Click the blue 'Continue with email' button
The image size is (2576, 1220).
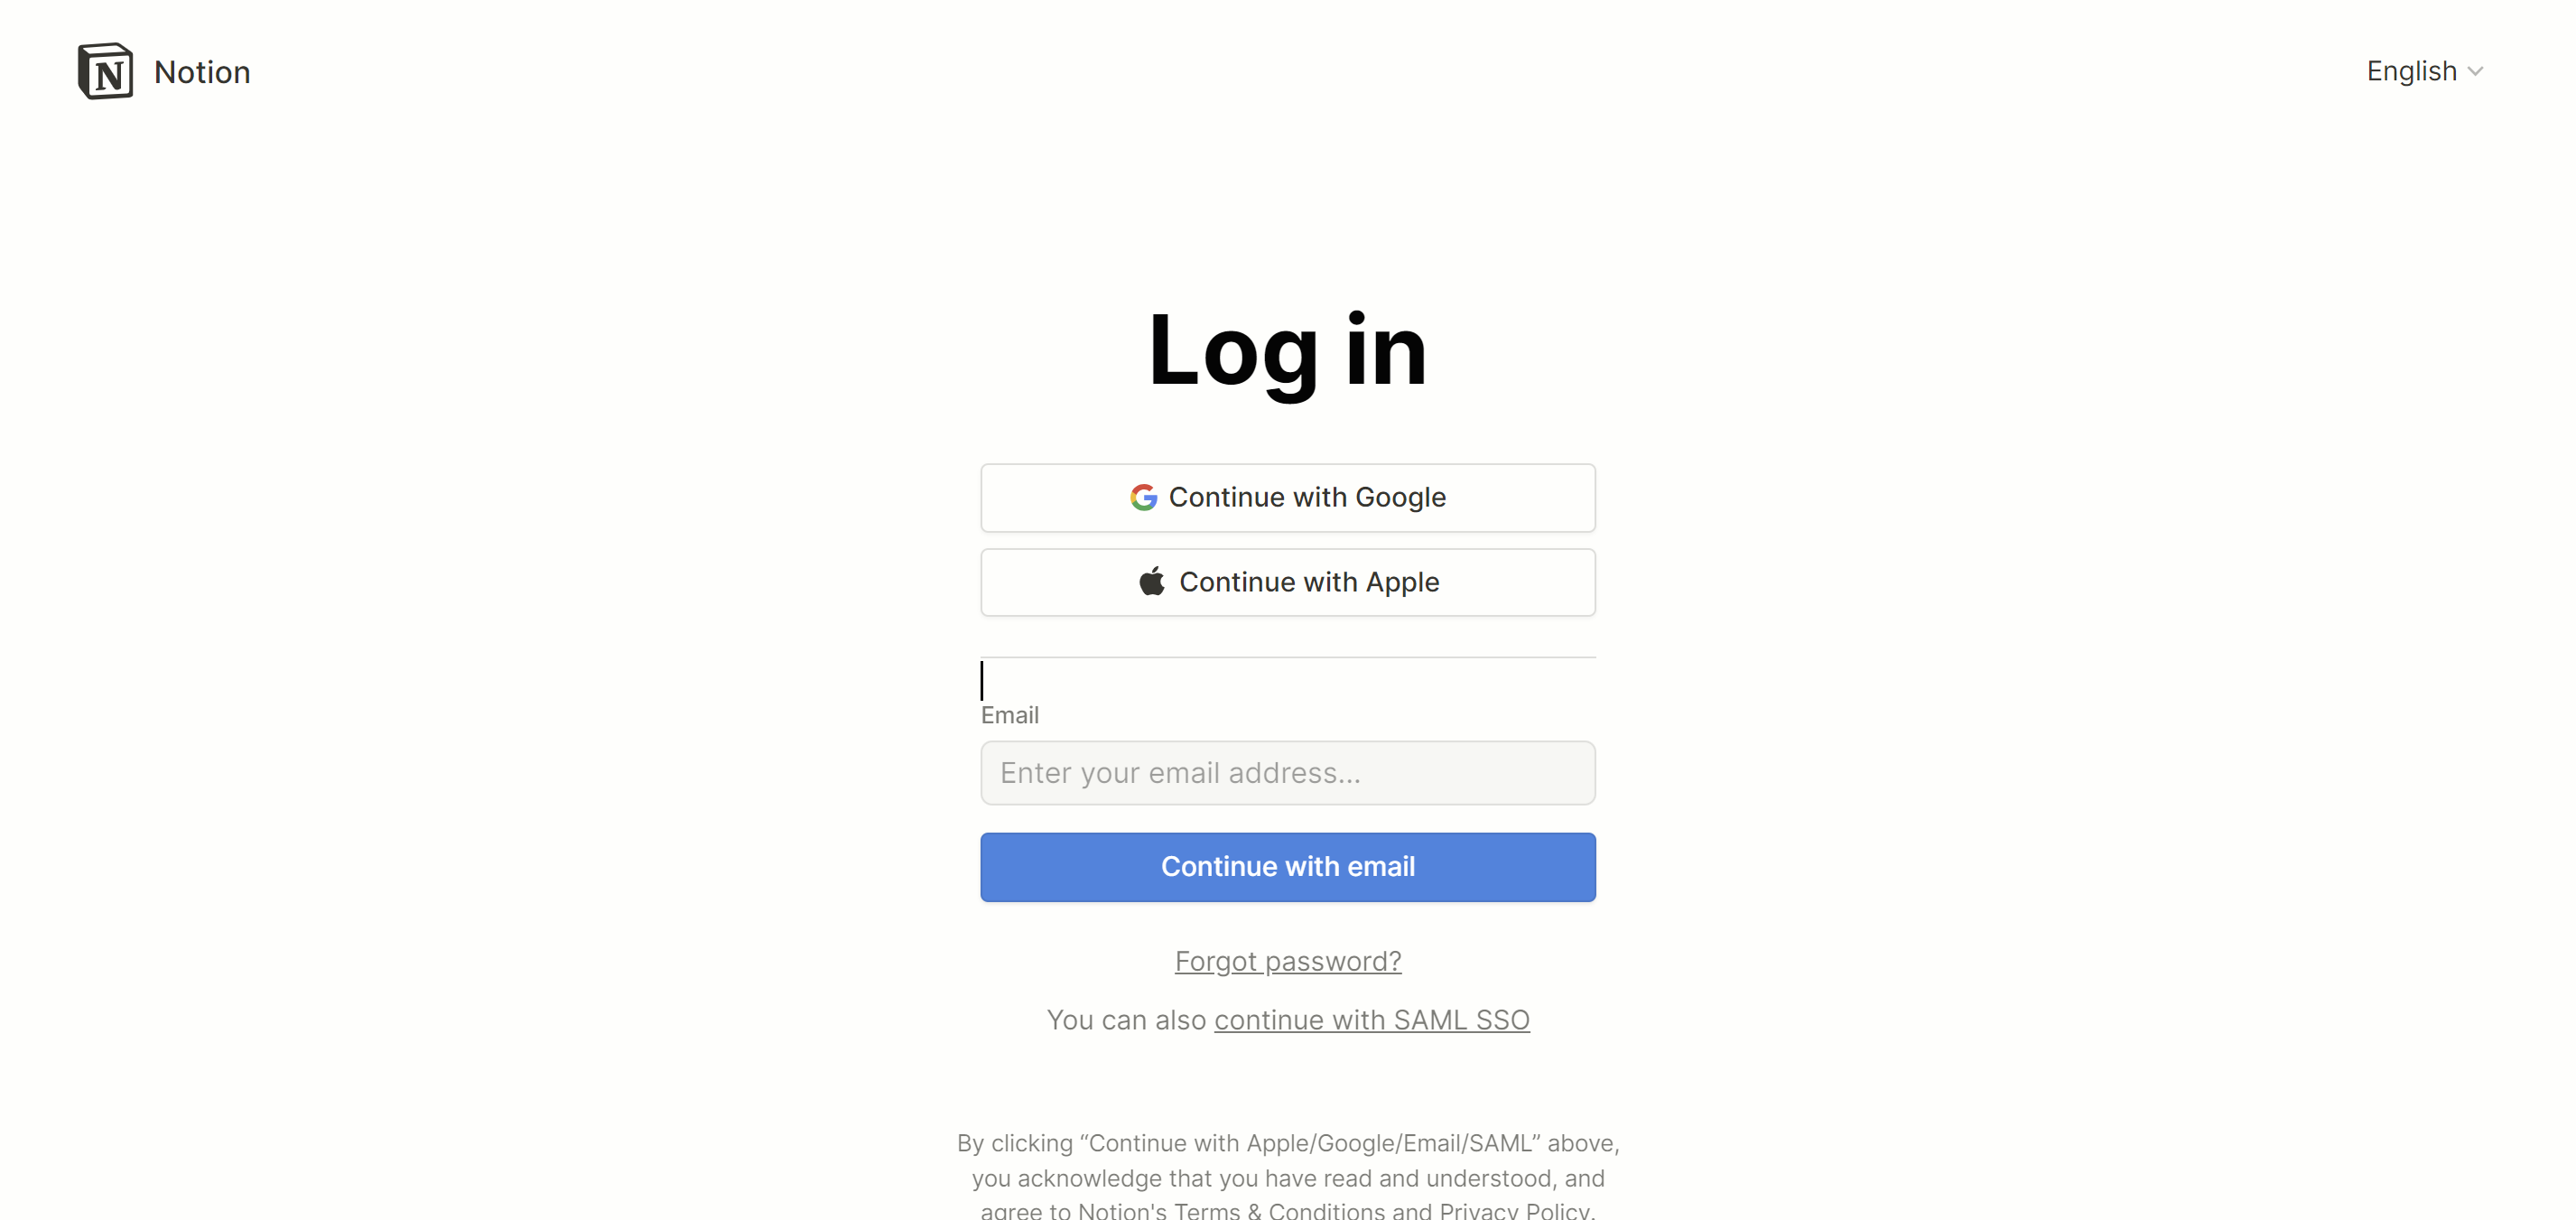[x=1288, y=865]
